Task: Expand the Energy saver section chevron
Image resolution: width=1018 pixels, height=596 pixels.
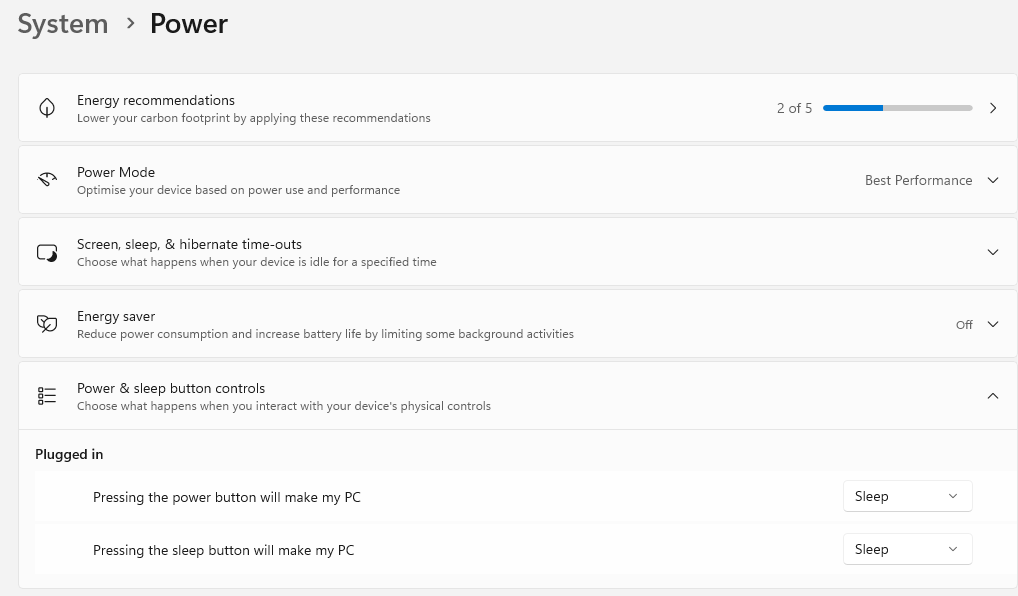Action: coord(993,324)
